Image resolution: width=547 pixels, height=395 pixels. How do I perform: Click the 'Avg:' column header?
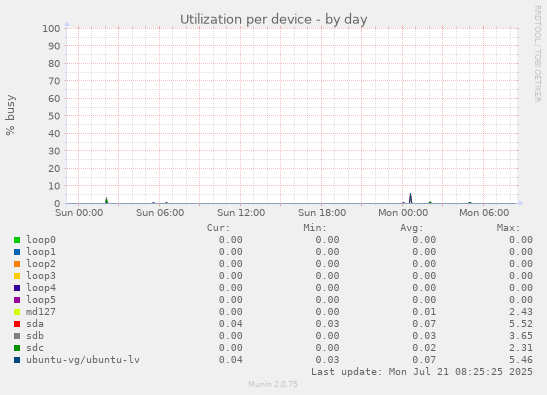[412, 228]
